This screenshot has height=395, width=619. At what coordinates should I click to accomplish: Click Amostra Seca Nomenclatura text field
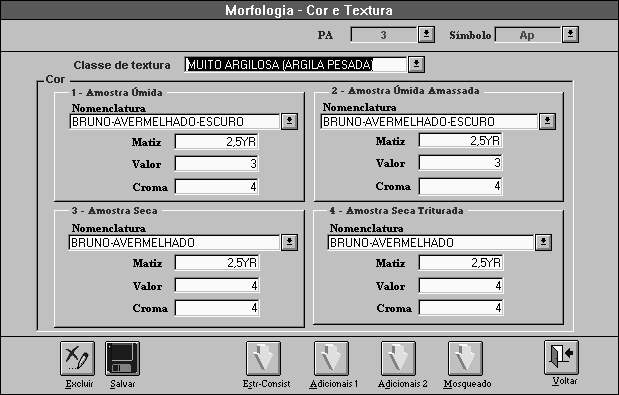coord(174,243)
